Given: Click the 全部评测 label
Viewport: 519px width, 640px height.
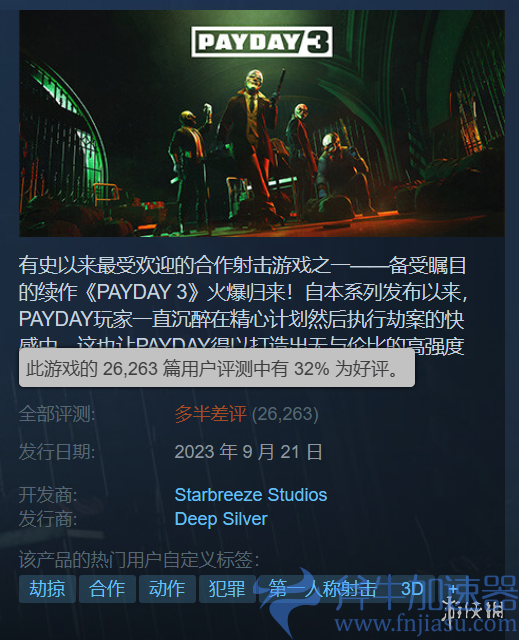Looking at the screenshot, I should click(57, 414).
